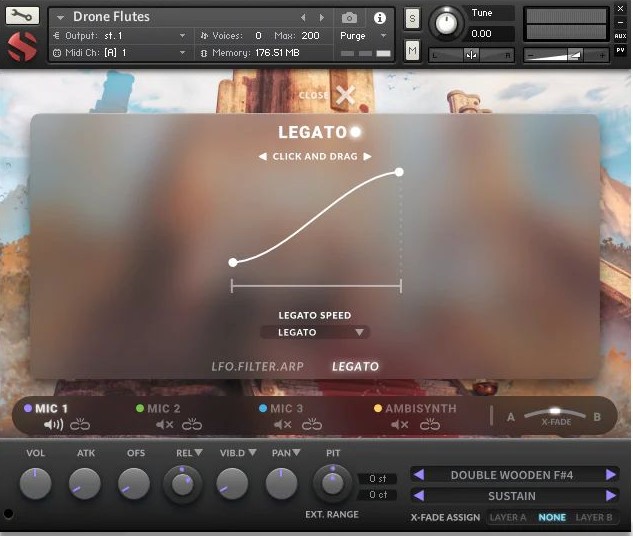Click the Tune 0.00 value field
The width and height of the screenshot is (633, 536).
pos(490,34)
